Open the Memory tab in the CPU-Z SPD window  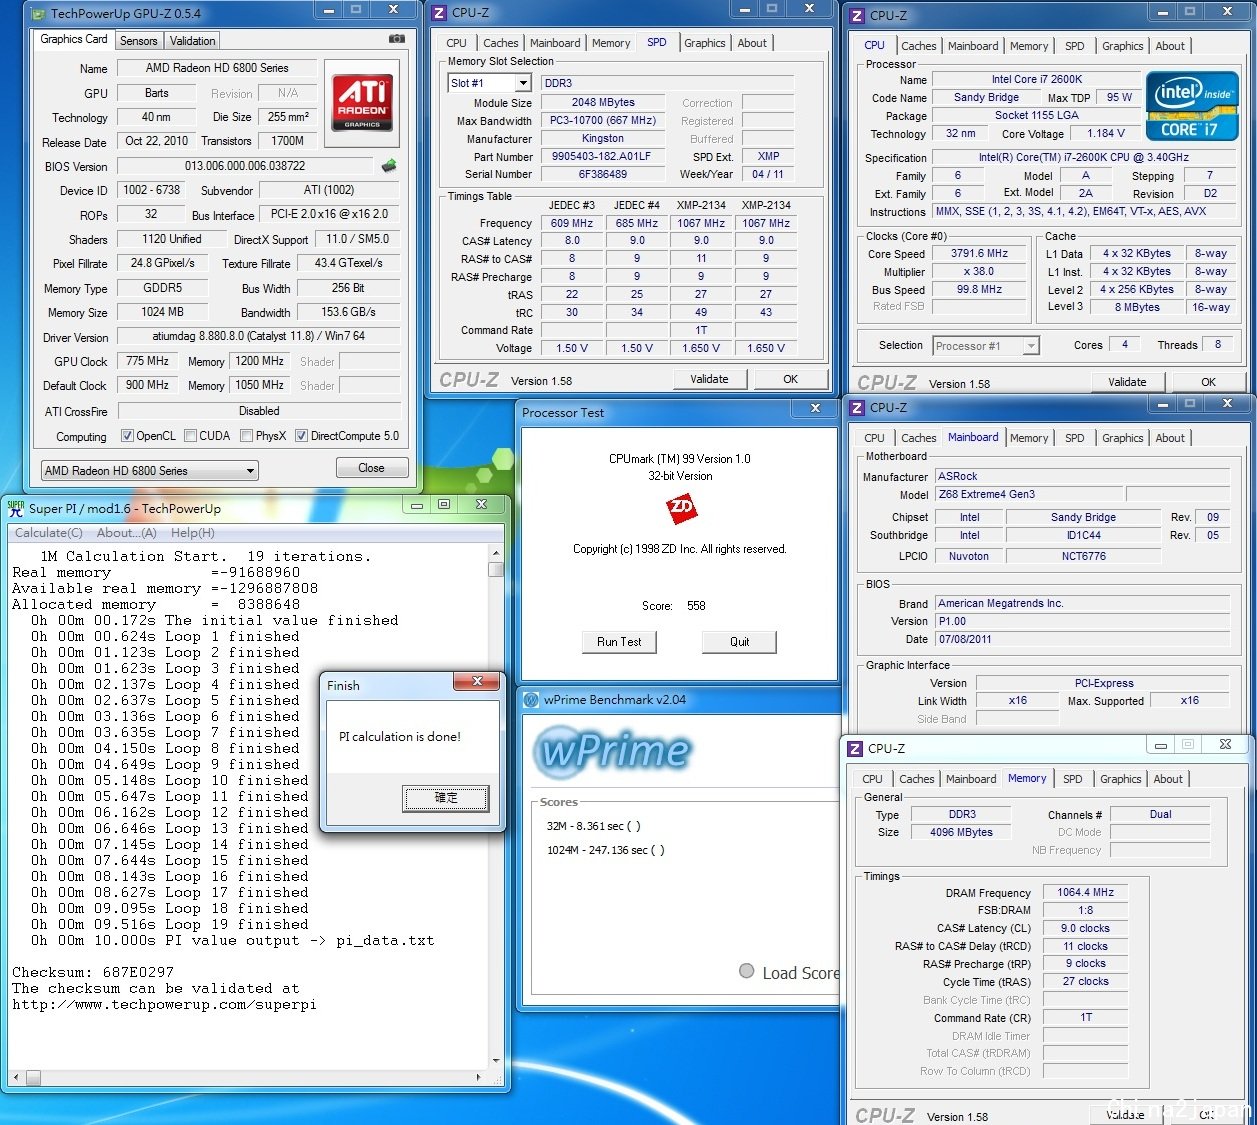pyautogui.click(x=611, y=43)
